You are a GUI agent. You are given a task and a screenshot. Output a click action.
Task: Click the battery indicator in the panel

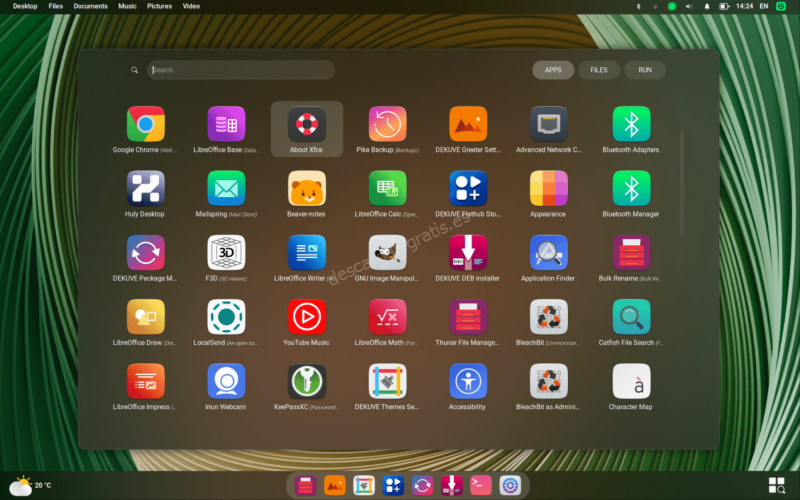coord(724,6)
